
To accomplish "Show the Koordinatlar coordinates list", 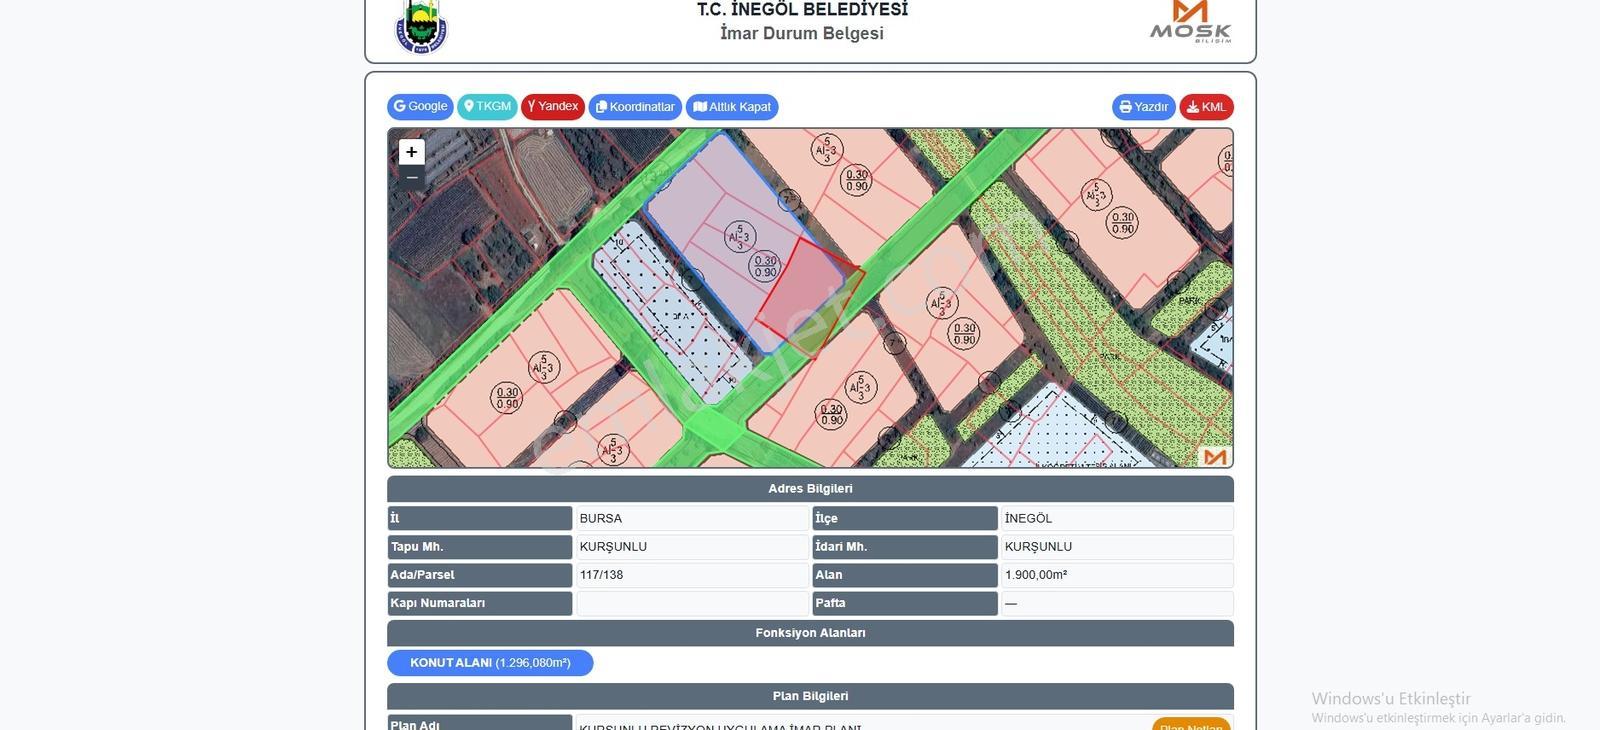I will pyautogui.click(x=635, y=107).
